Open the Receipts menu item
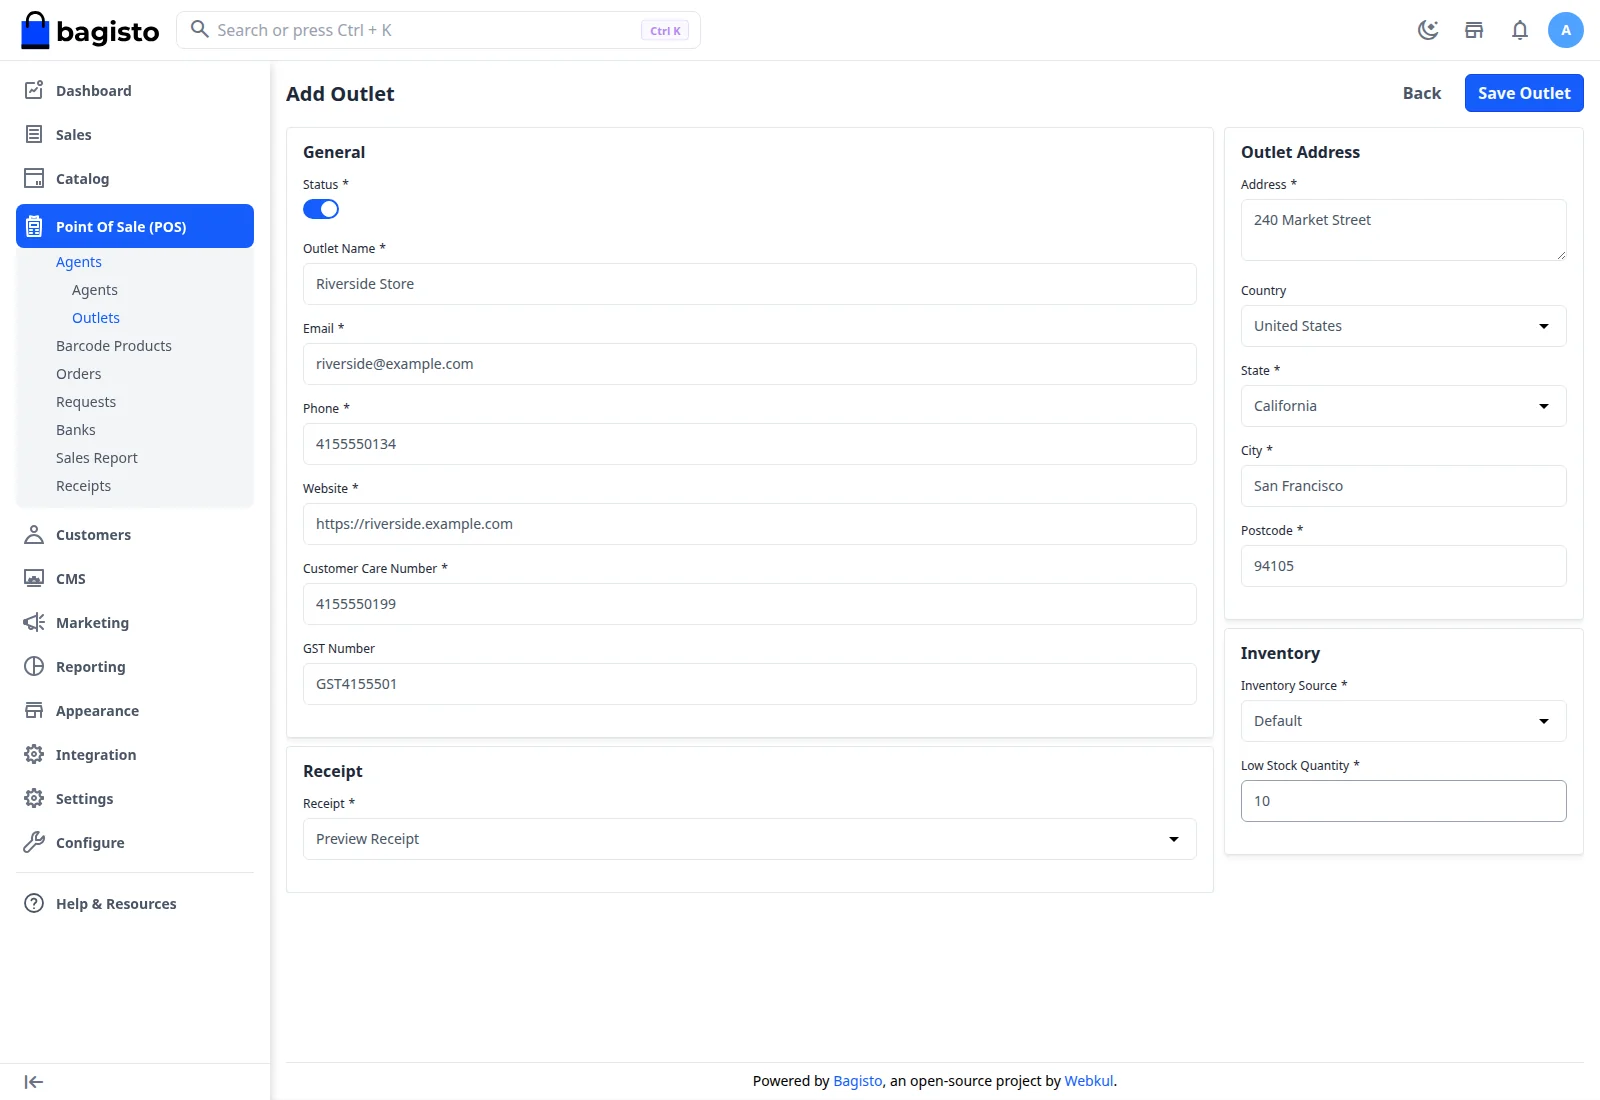 (84, 486)
